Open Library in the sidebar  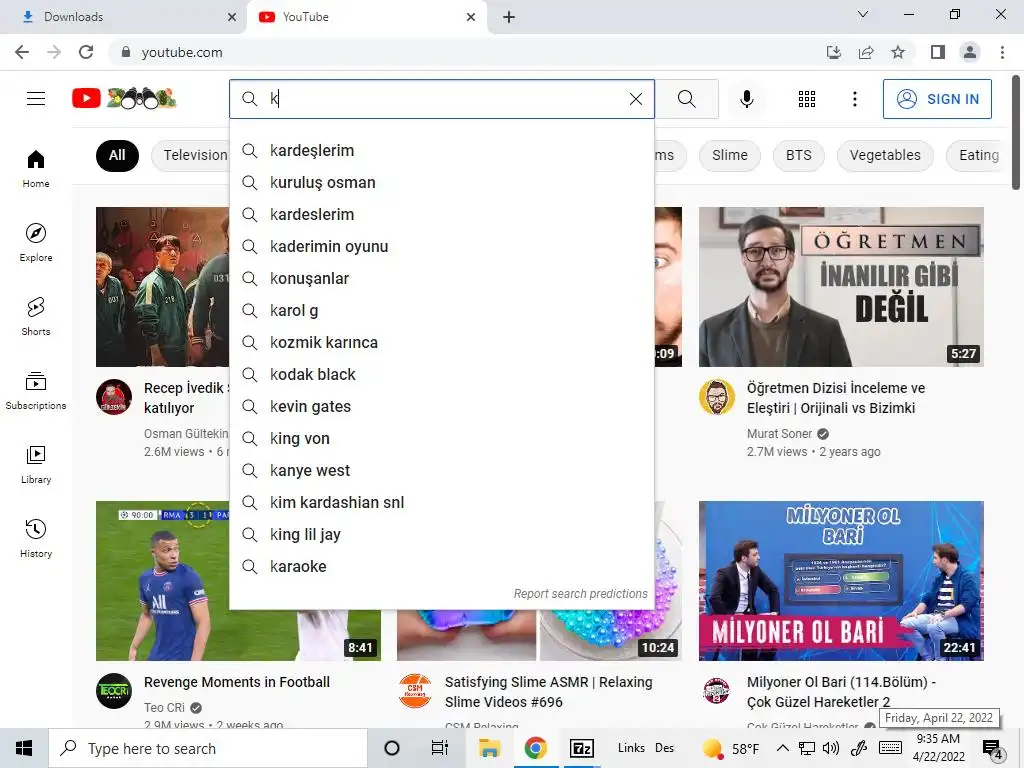[36, 464]
